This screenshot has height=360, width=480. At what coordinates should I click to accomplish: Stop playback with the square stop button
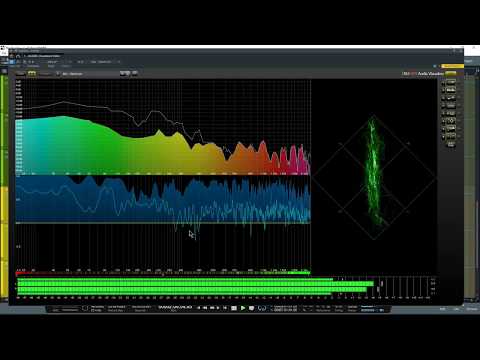click(234, 308)
